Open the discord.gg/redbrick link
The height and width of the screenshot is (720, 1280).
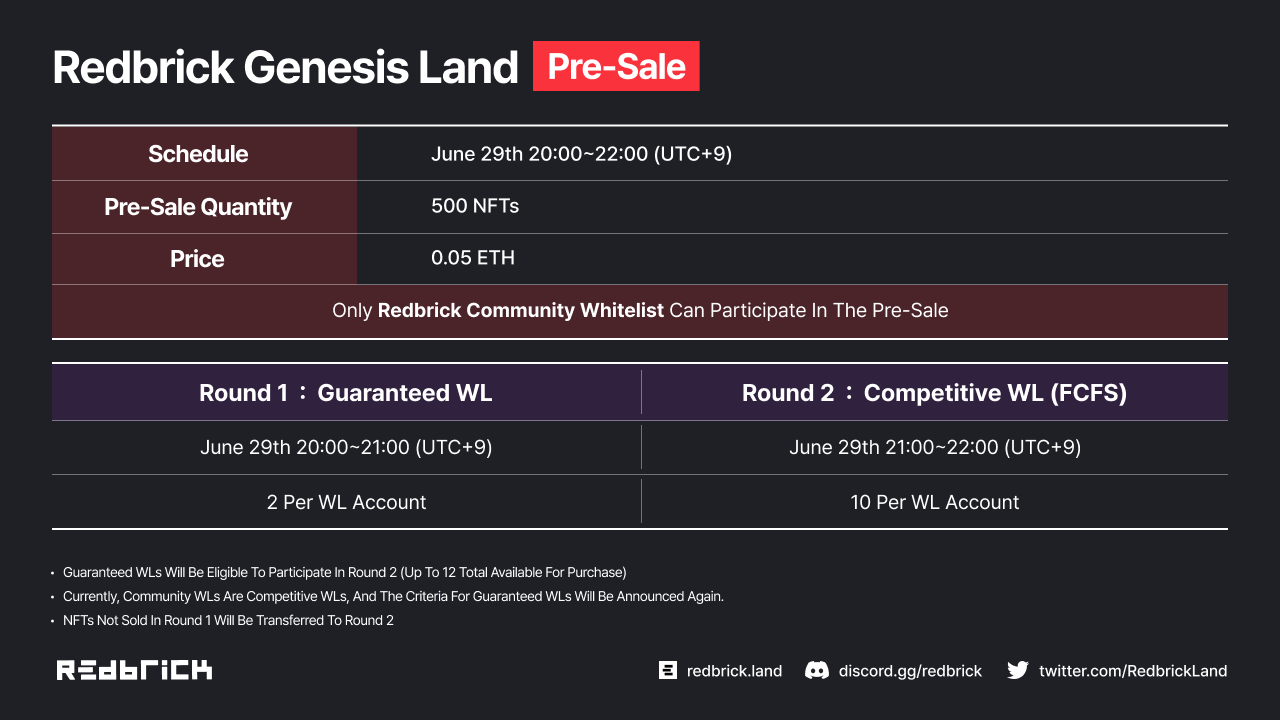coord(910,670)
